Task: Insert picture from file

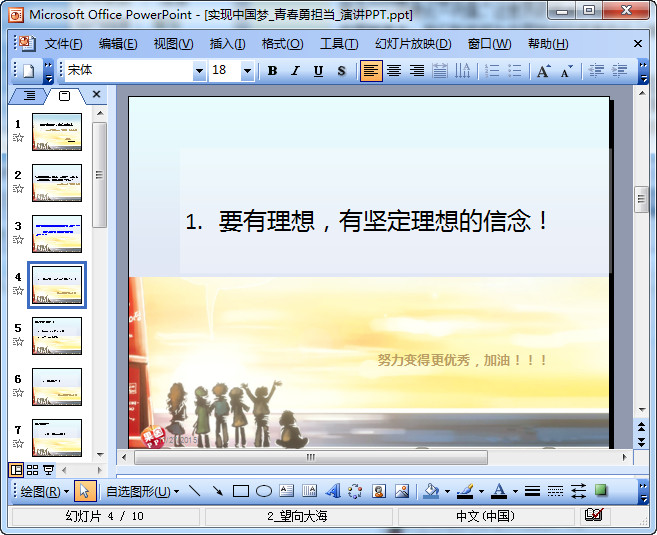Action: [x=402, y=491]
